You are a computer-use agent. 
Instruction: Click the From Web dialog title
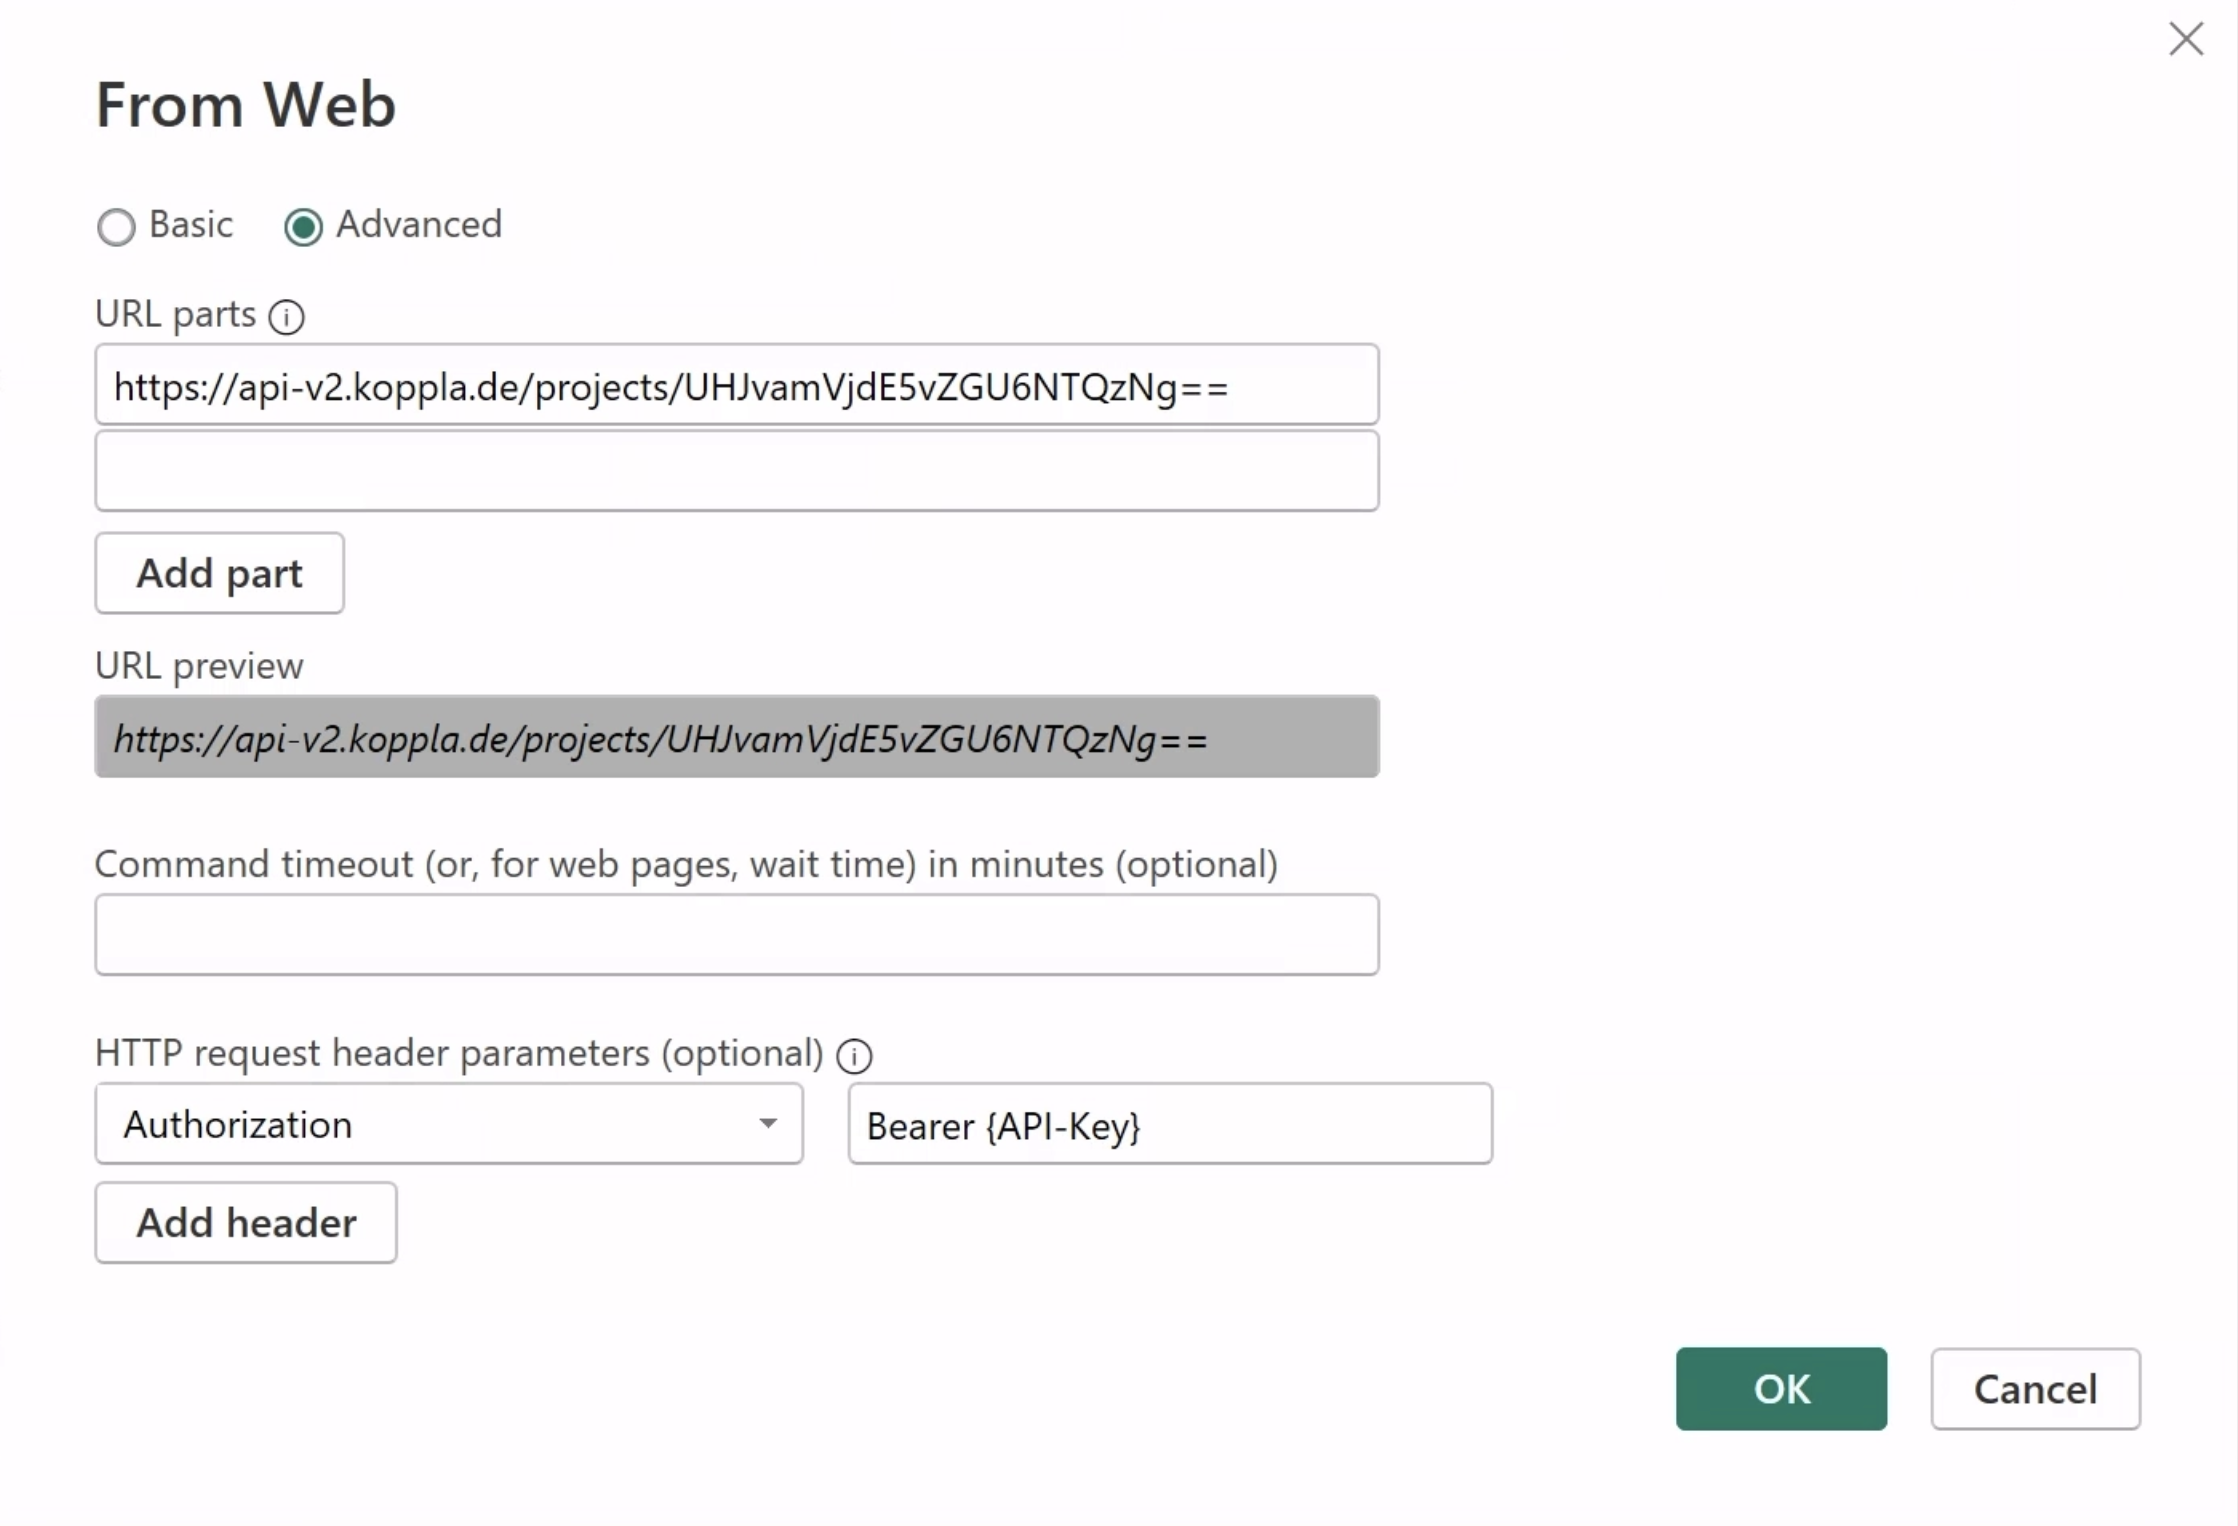pyautogui.click(x=246, y=104)
